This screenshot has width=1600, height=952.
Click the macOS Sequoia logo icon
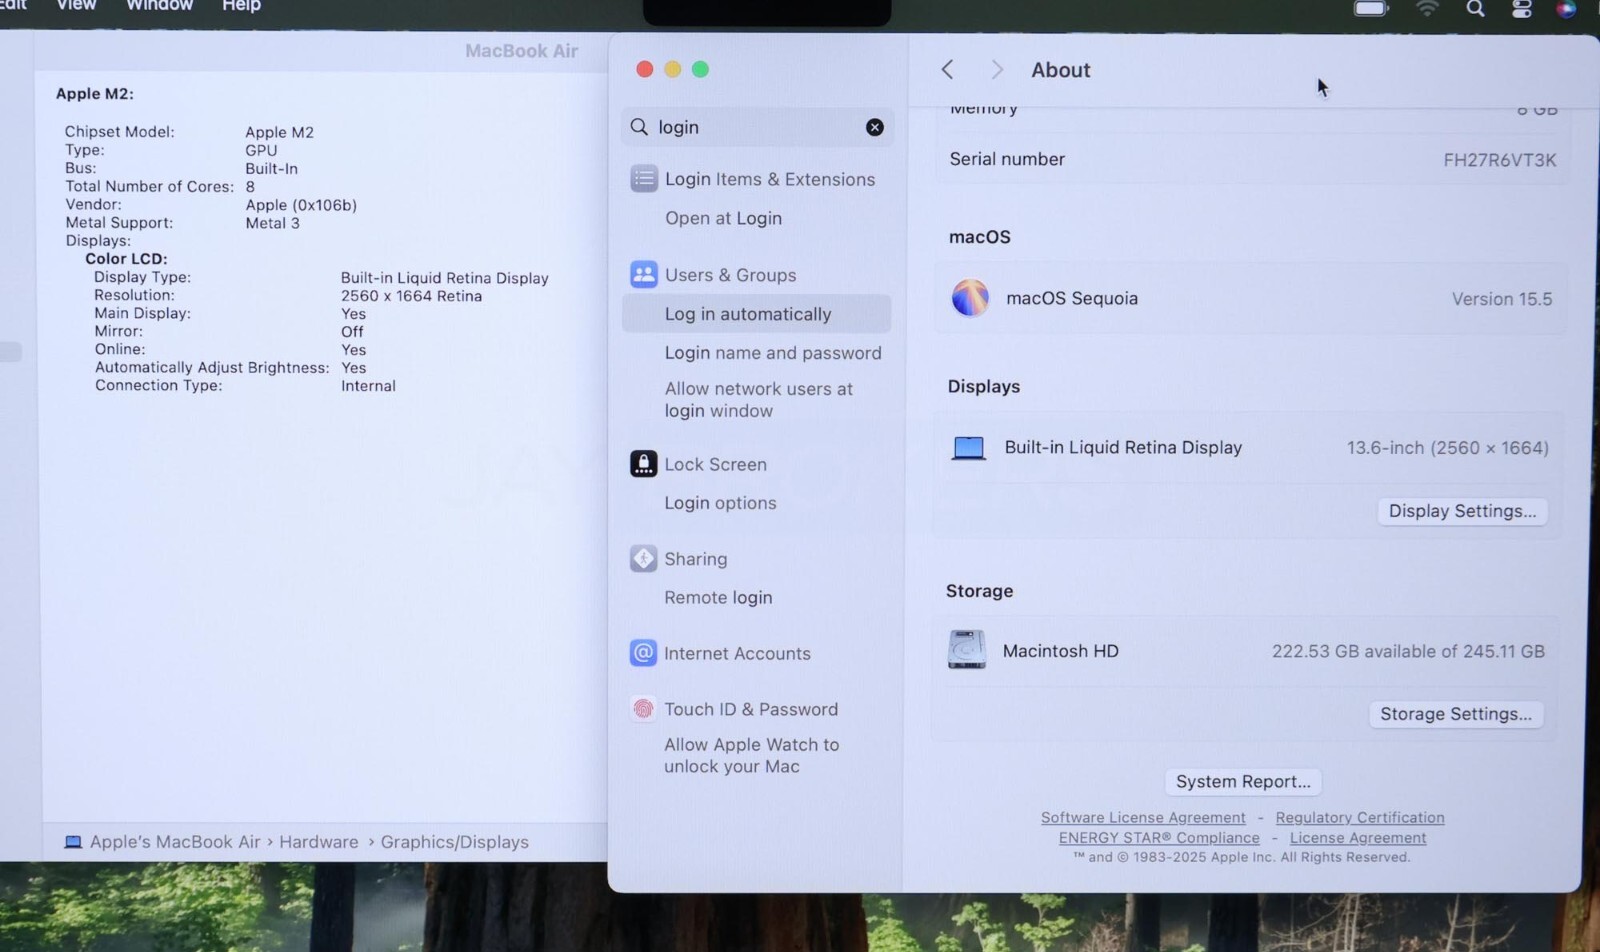[970, 298]
